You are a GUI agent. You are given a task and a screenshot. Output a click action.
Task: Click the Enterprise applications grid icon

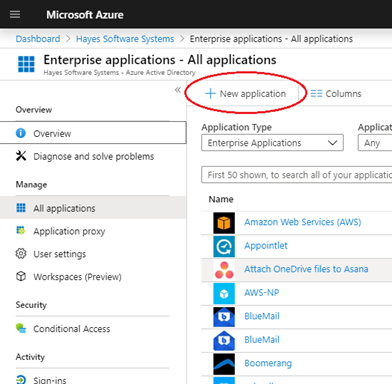26,64
